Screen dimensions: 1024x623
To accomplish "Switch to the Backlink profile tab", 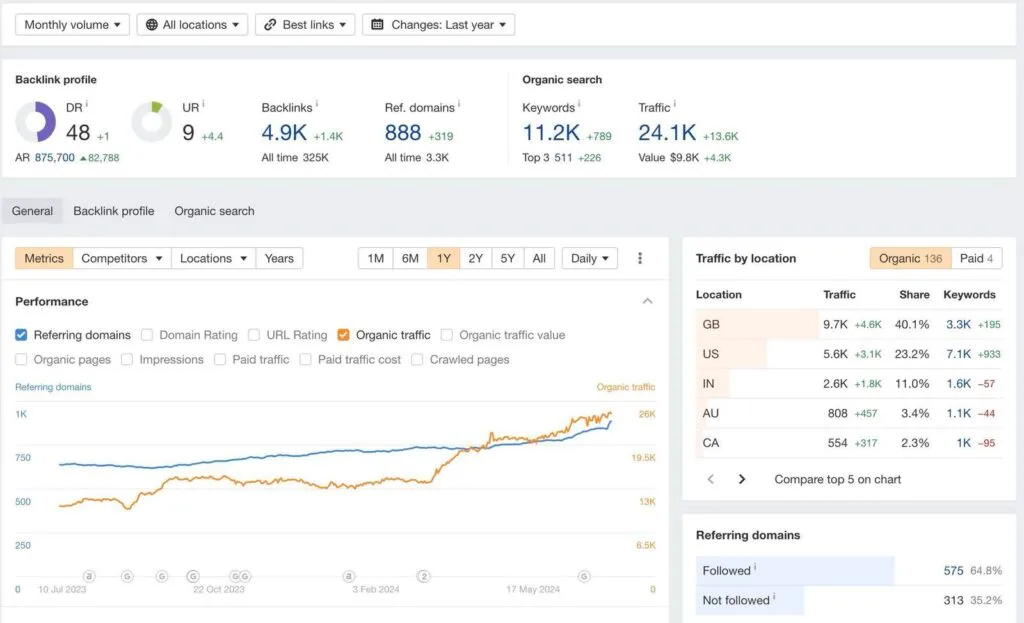I will pyautogui.click(x=114, y=211).
